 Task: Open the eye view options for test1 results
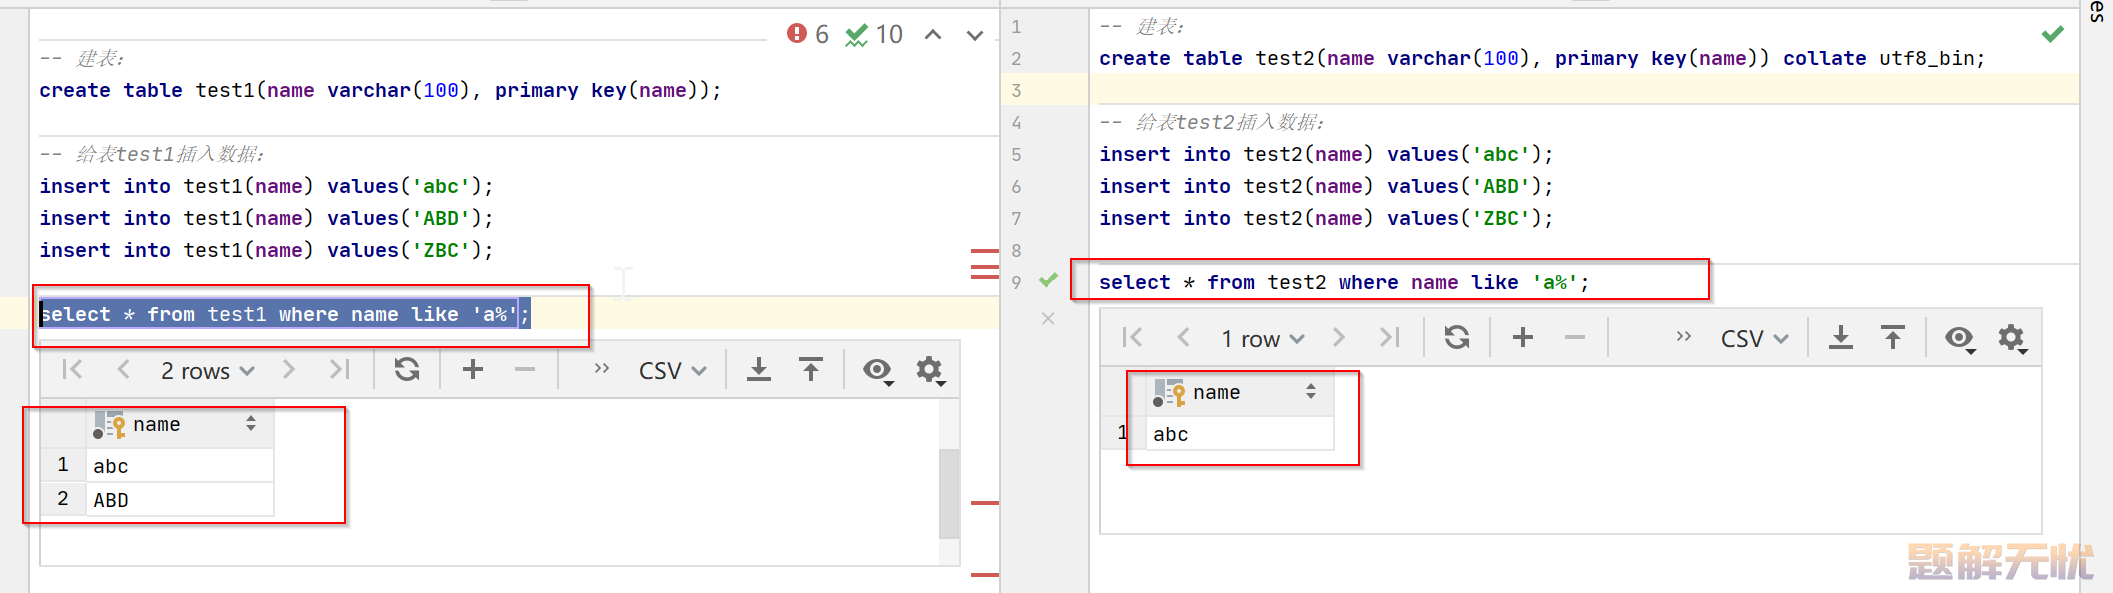point(878,371)
